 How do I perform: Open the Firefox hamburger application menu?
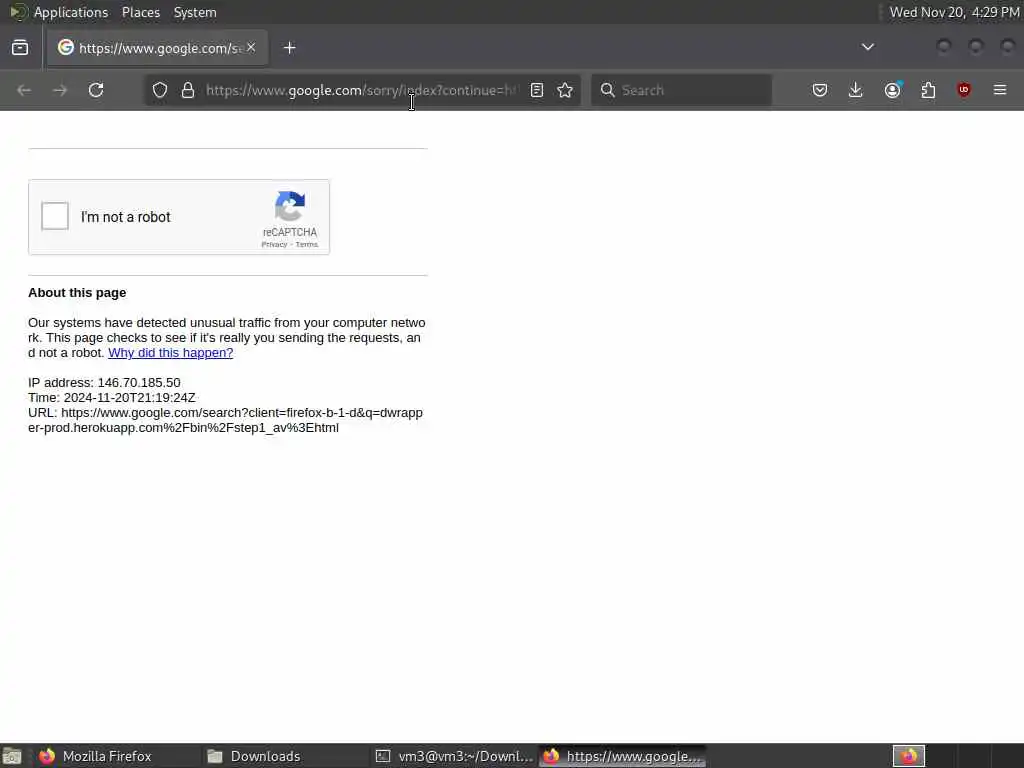click(1000, 90)
